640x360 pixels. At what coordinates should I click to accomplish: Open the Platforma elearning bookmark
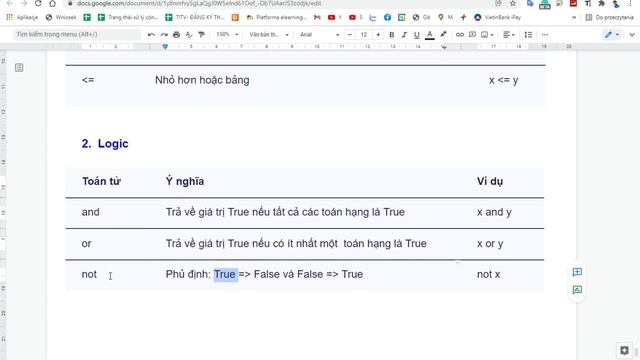(276, 17)
